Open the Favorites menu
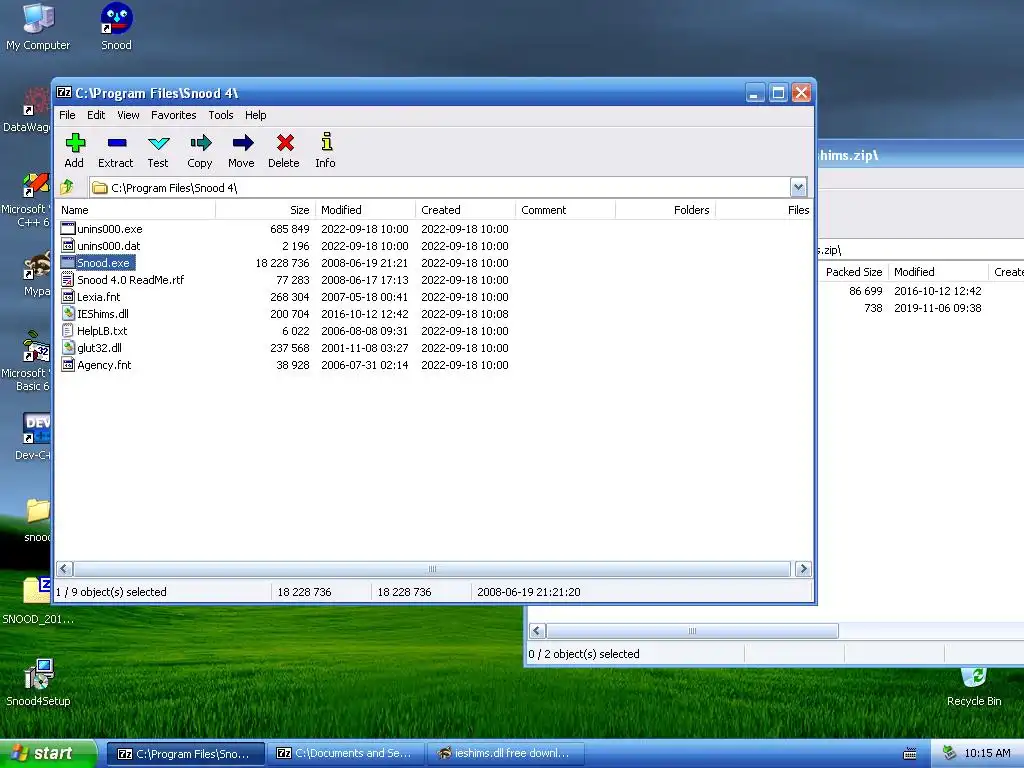The height and width of the screenshot is (768, 1024). point(174,115)
